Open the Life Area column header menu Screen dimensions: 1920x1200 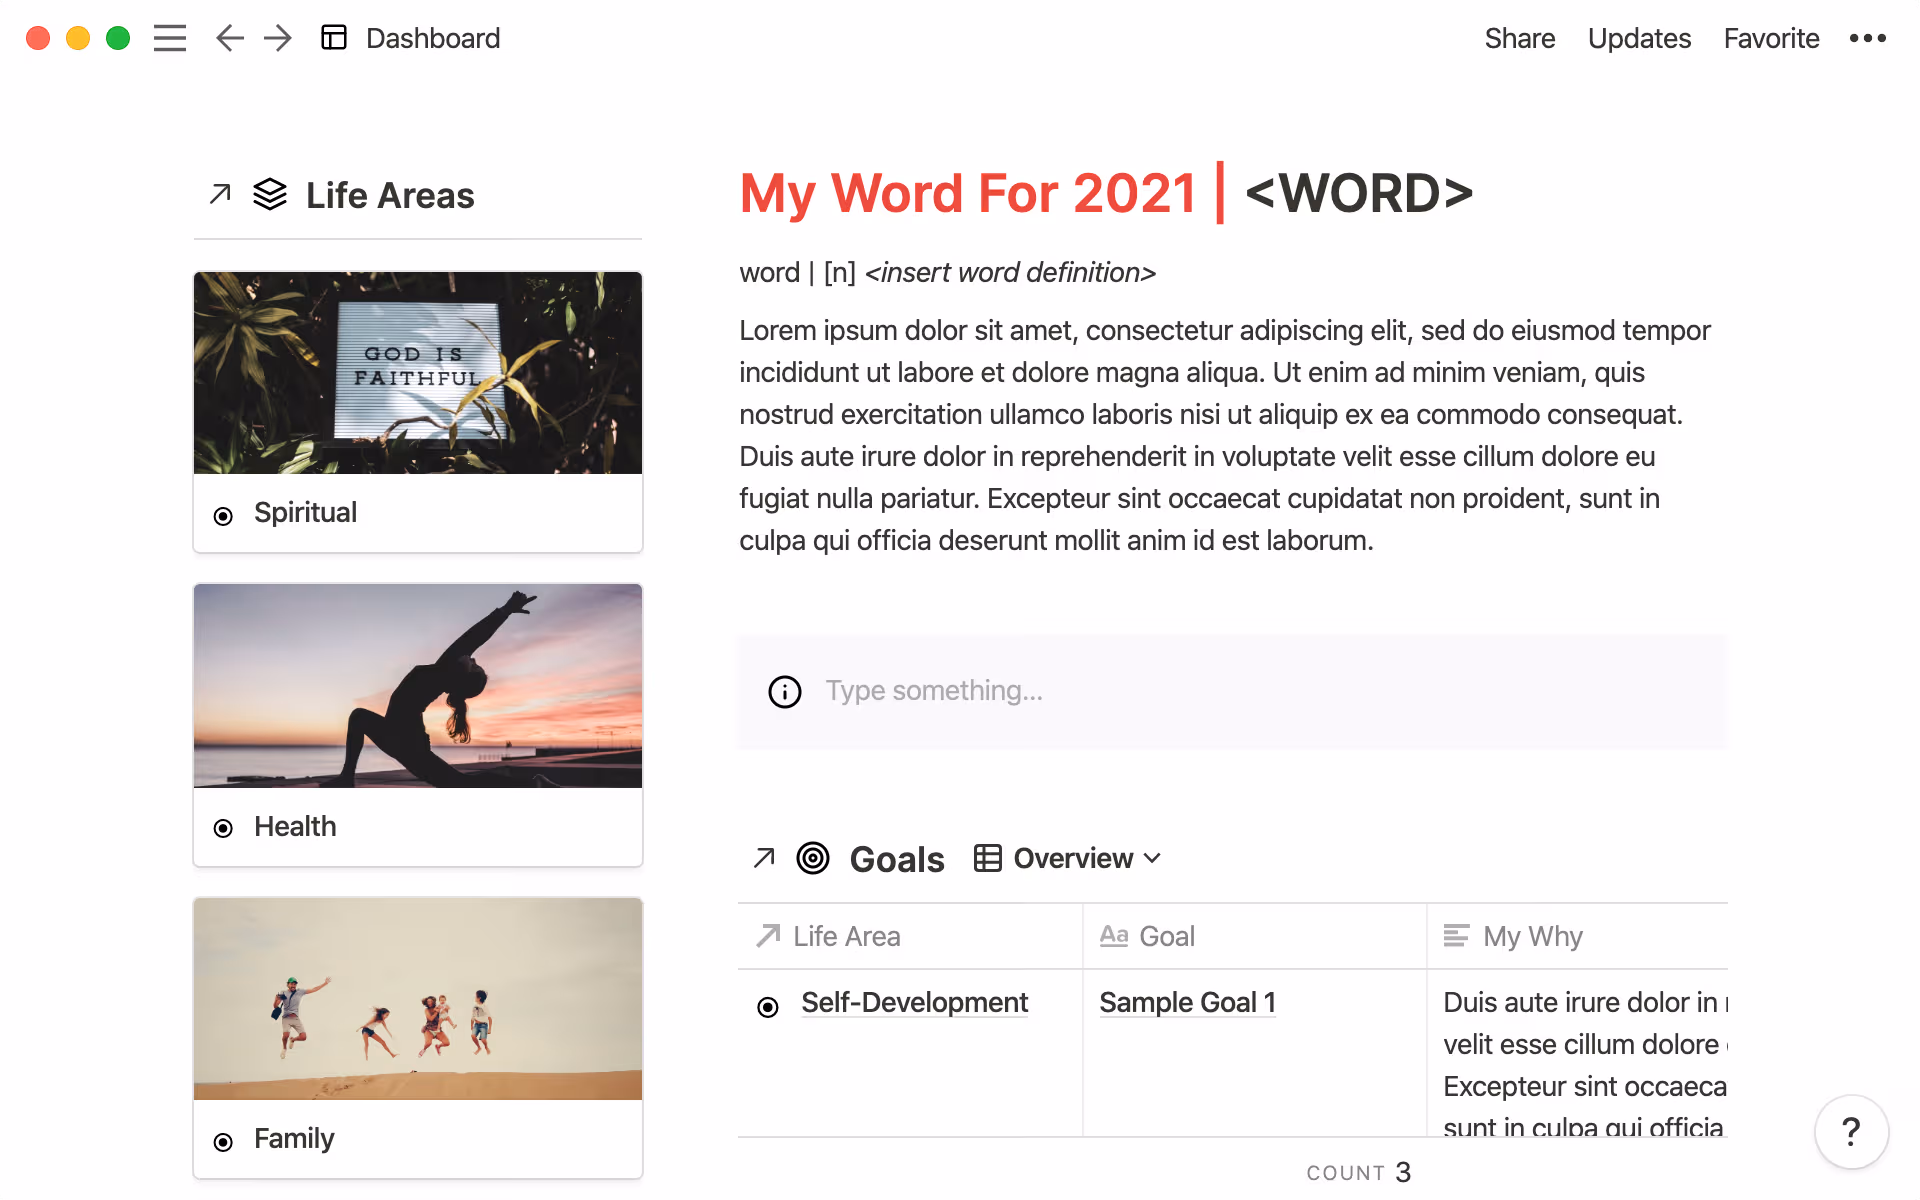pos(846,936)
